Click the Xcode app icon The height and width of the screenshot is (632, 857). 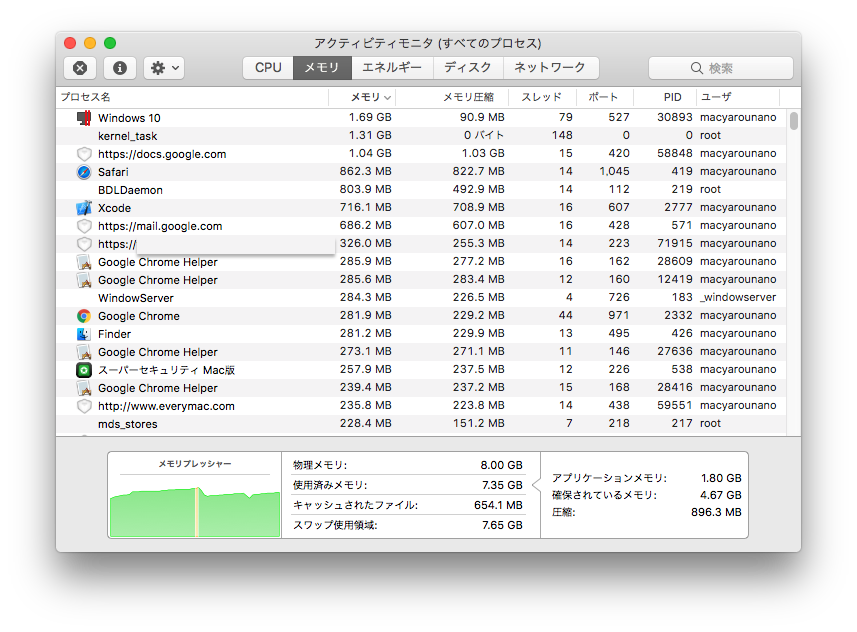tap(84, 208)
